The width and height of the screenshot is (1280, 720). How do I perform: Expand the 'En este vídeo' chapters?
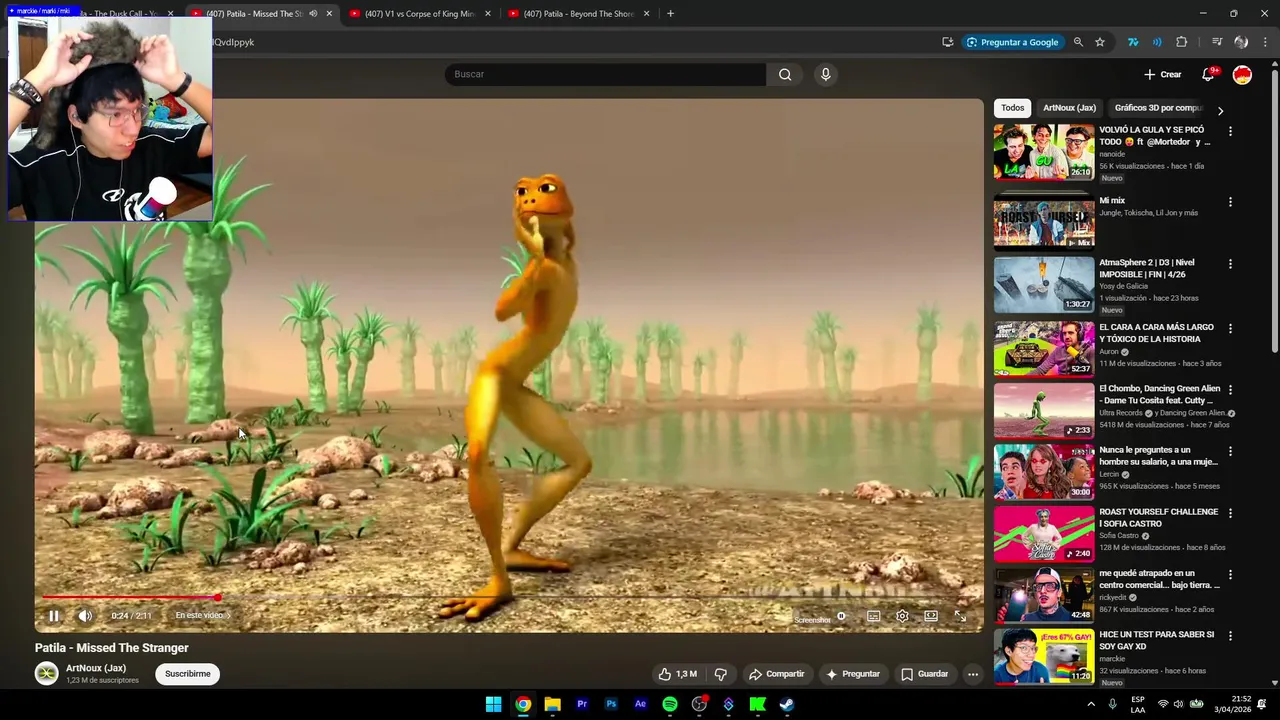tap(203, 616)
